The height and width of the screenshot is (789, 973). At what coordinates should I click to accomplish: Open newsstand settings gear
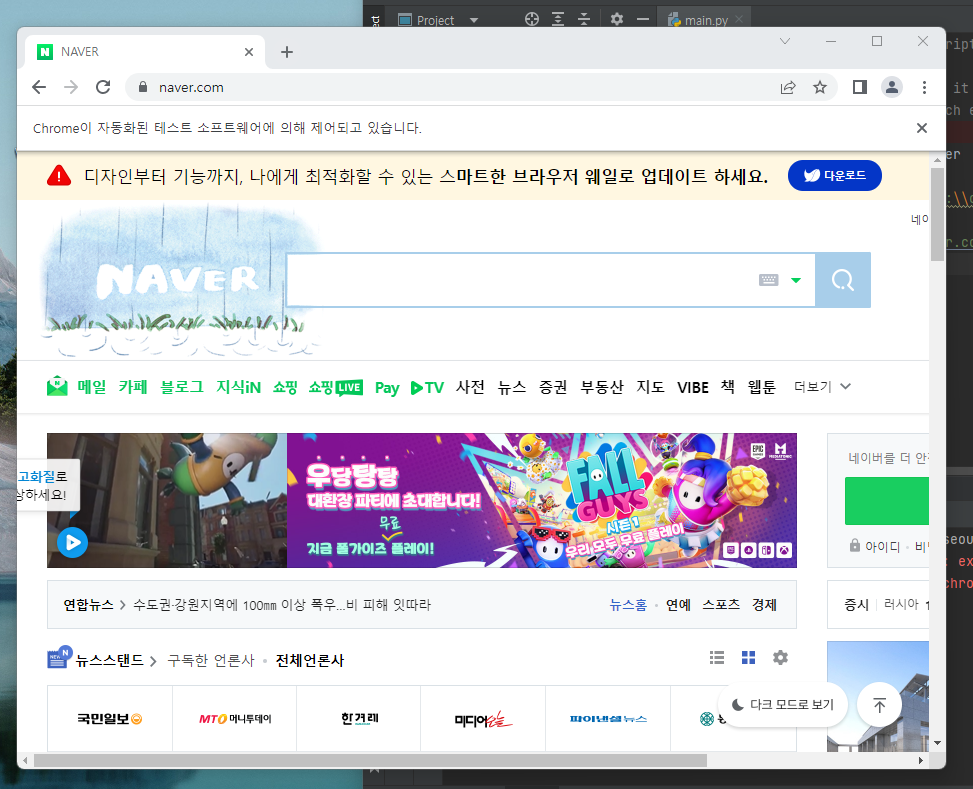point(780,657)
